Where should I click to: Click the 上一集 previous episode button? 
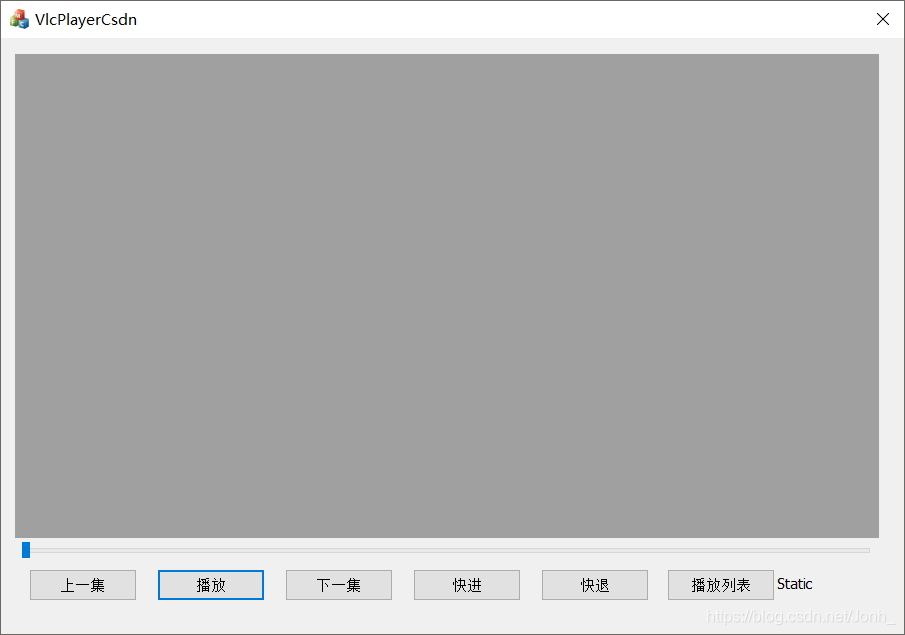(83, 585)
